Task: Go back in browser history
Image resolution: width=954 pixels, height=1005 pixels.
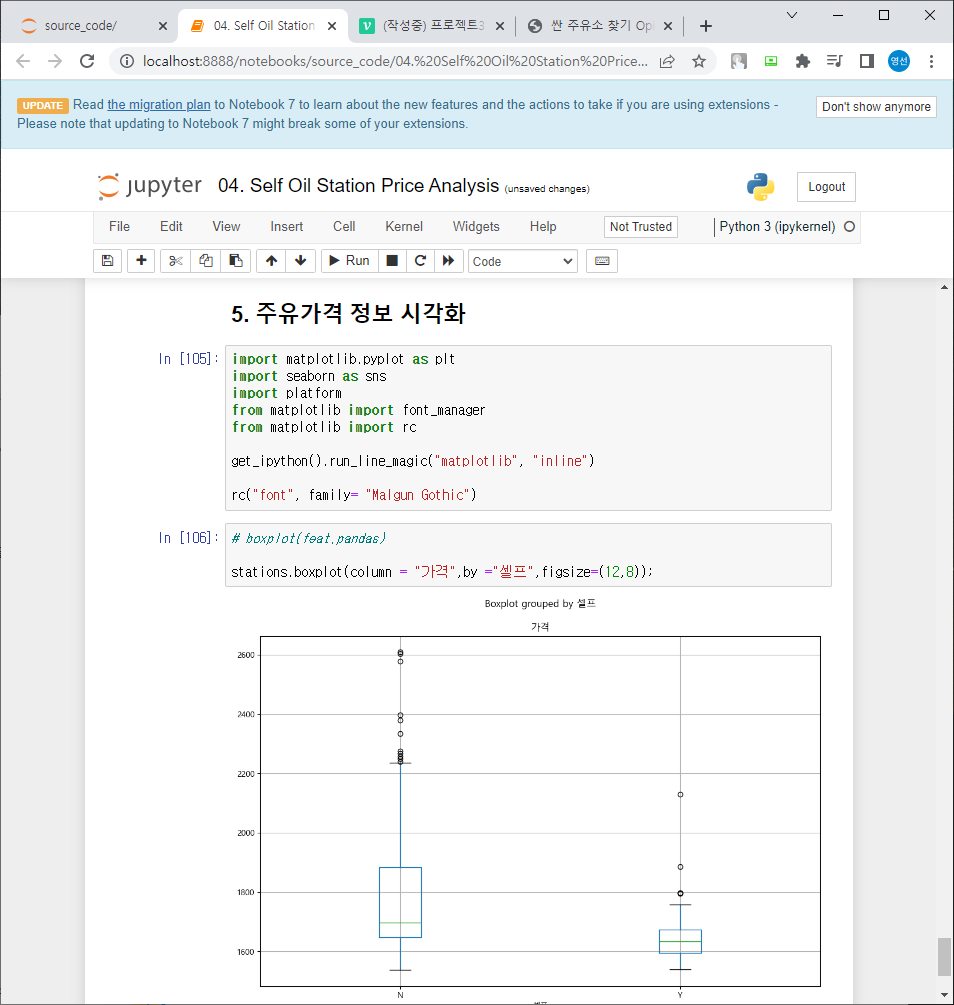Action: click(x=23, y=62)
